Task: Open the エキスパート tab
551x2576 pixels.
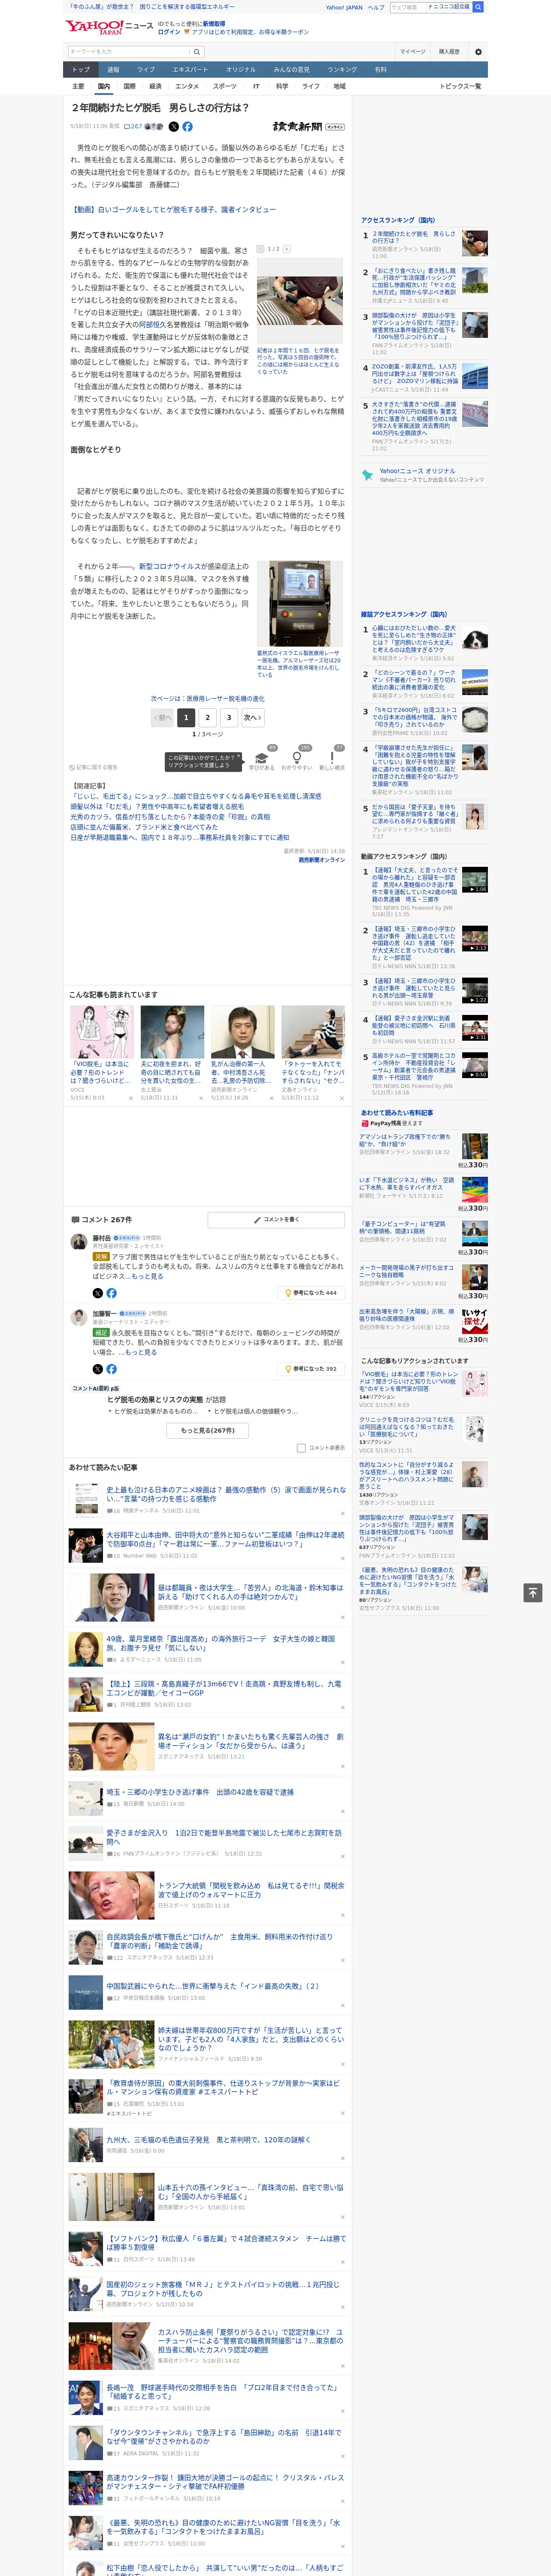Action: coord(190,70)
